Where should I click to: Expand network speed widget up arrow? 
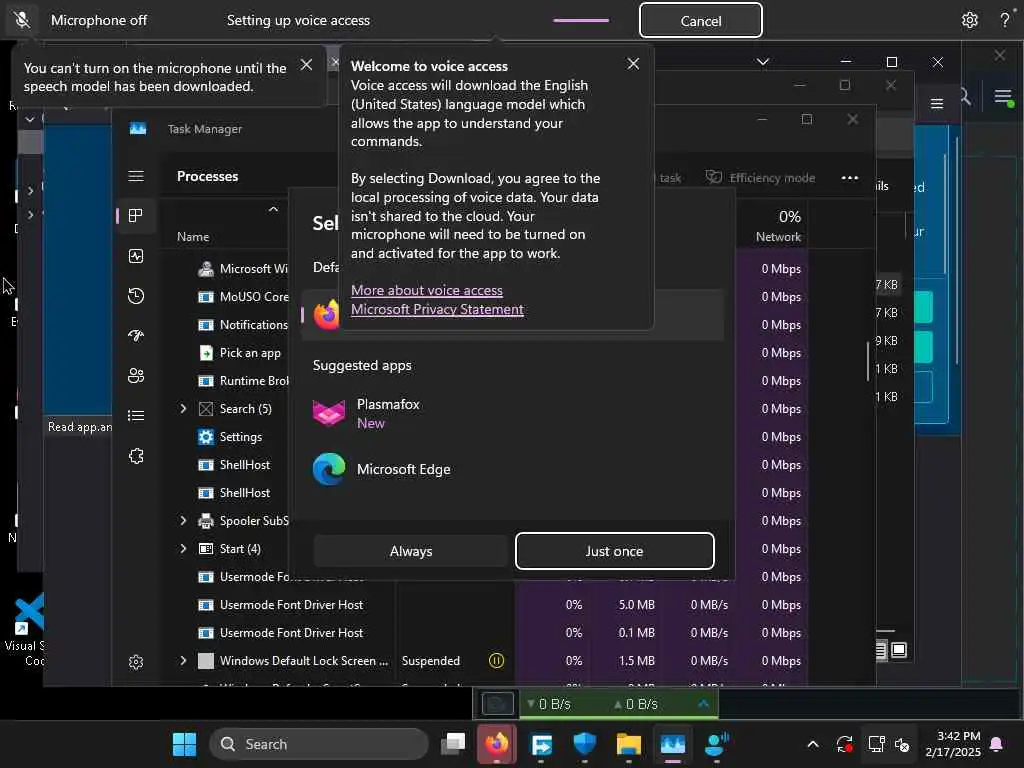(x=703, y=703)
